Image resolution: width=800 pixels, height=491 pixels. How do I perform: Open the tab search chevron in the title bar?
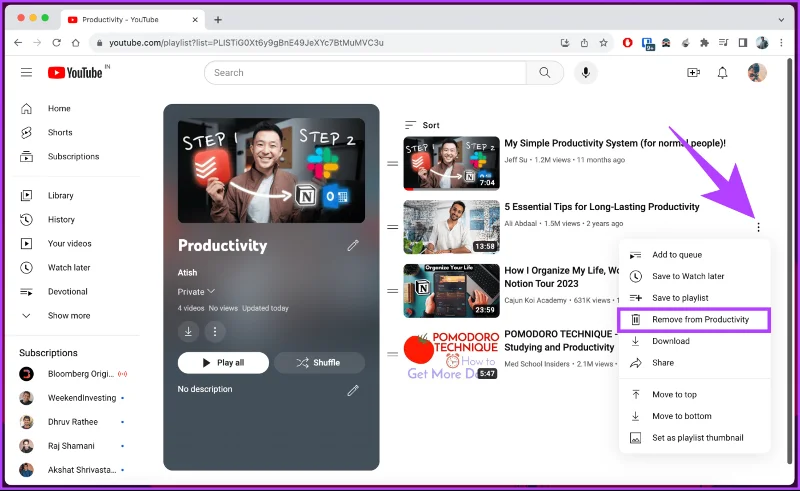click(781, 20)
